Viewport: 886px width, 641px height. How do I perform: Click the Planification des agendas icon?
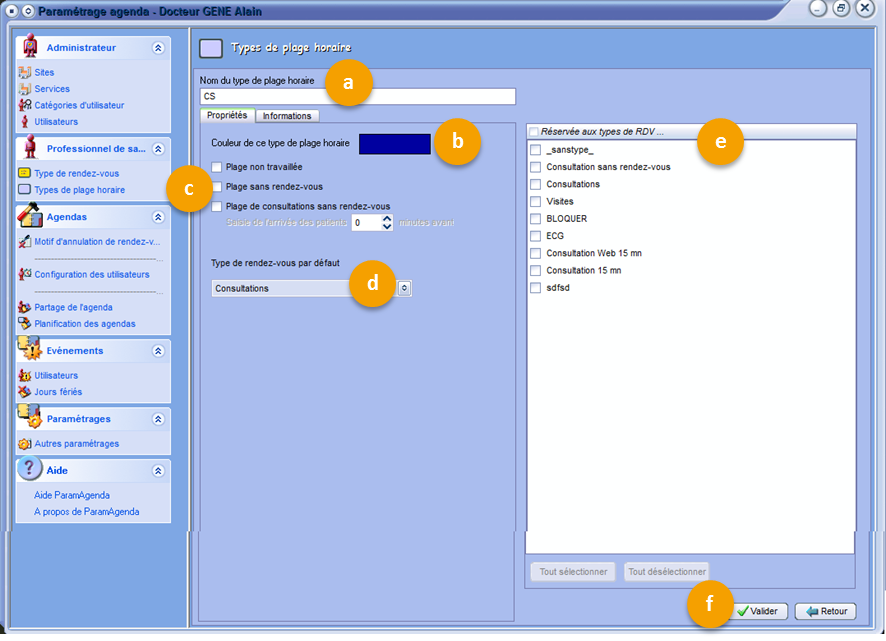point(25,324)
